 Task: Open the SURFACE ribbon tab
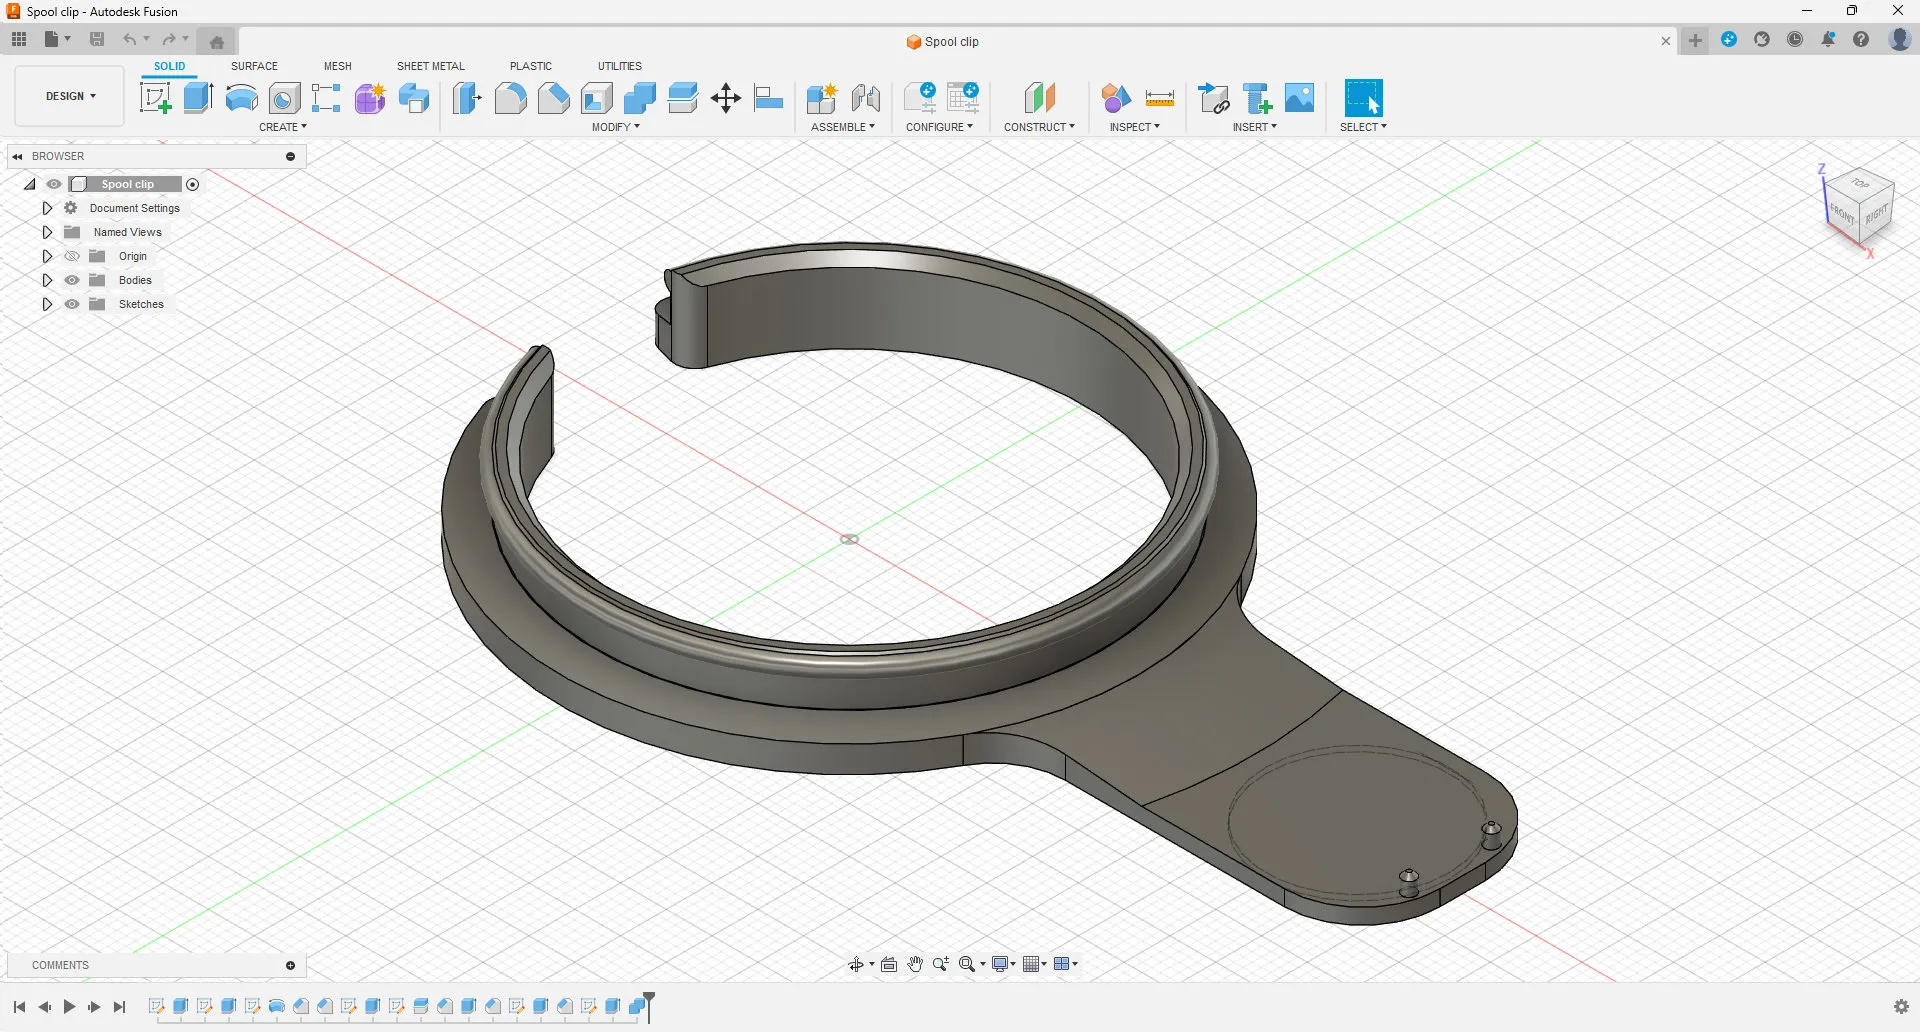click(253, 66)
